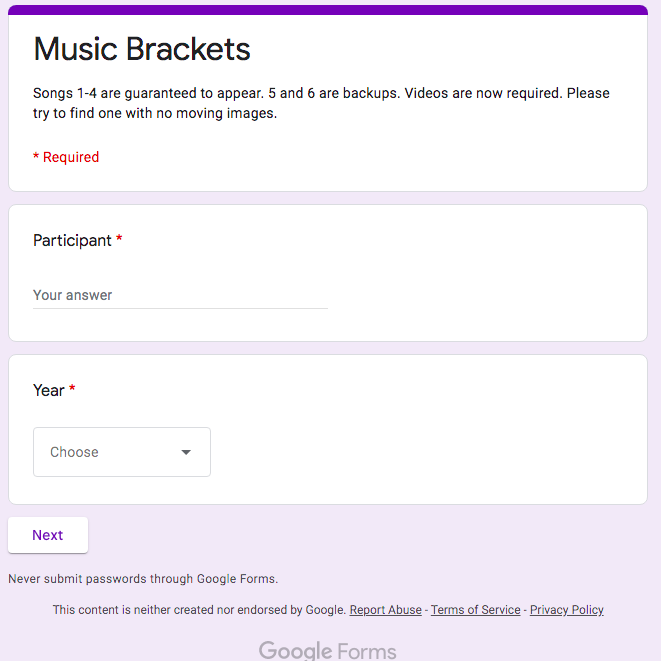
Task: Click the red asterisk beside Participant
Action: (x=120, y=240)
